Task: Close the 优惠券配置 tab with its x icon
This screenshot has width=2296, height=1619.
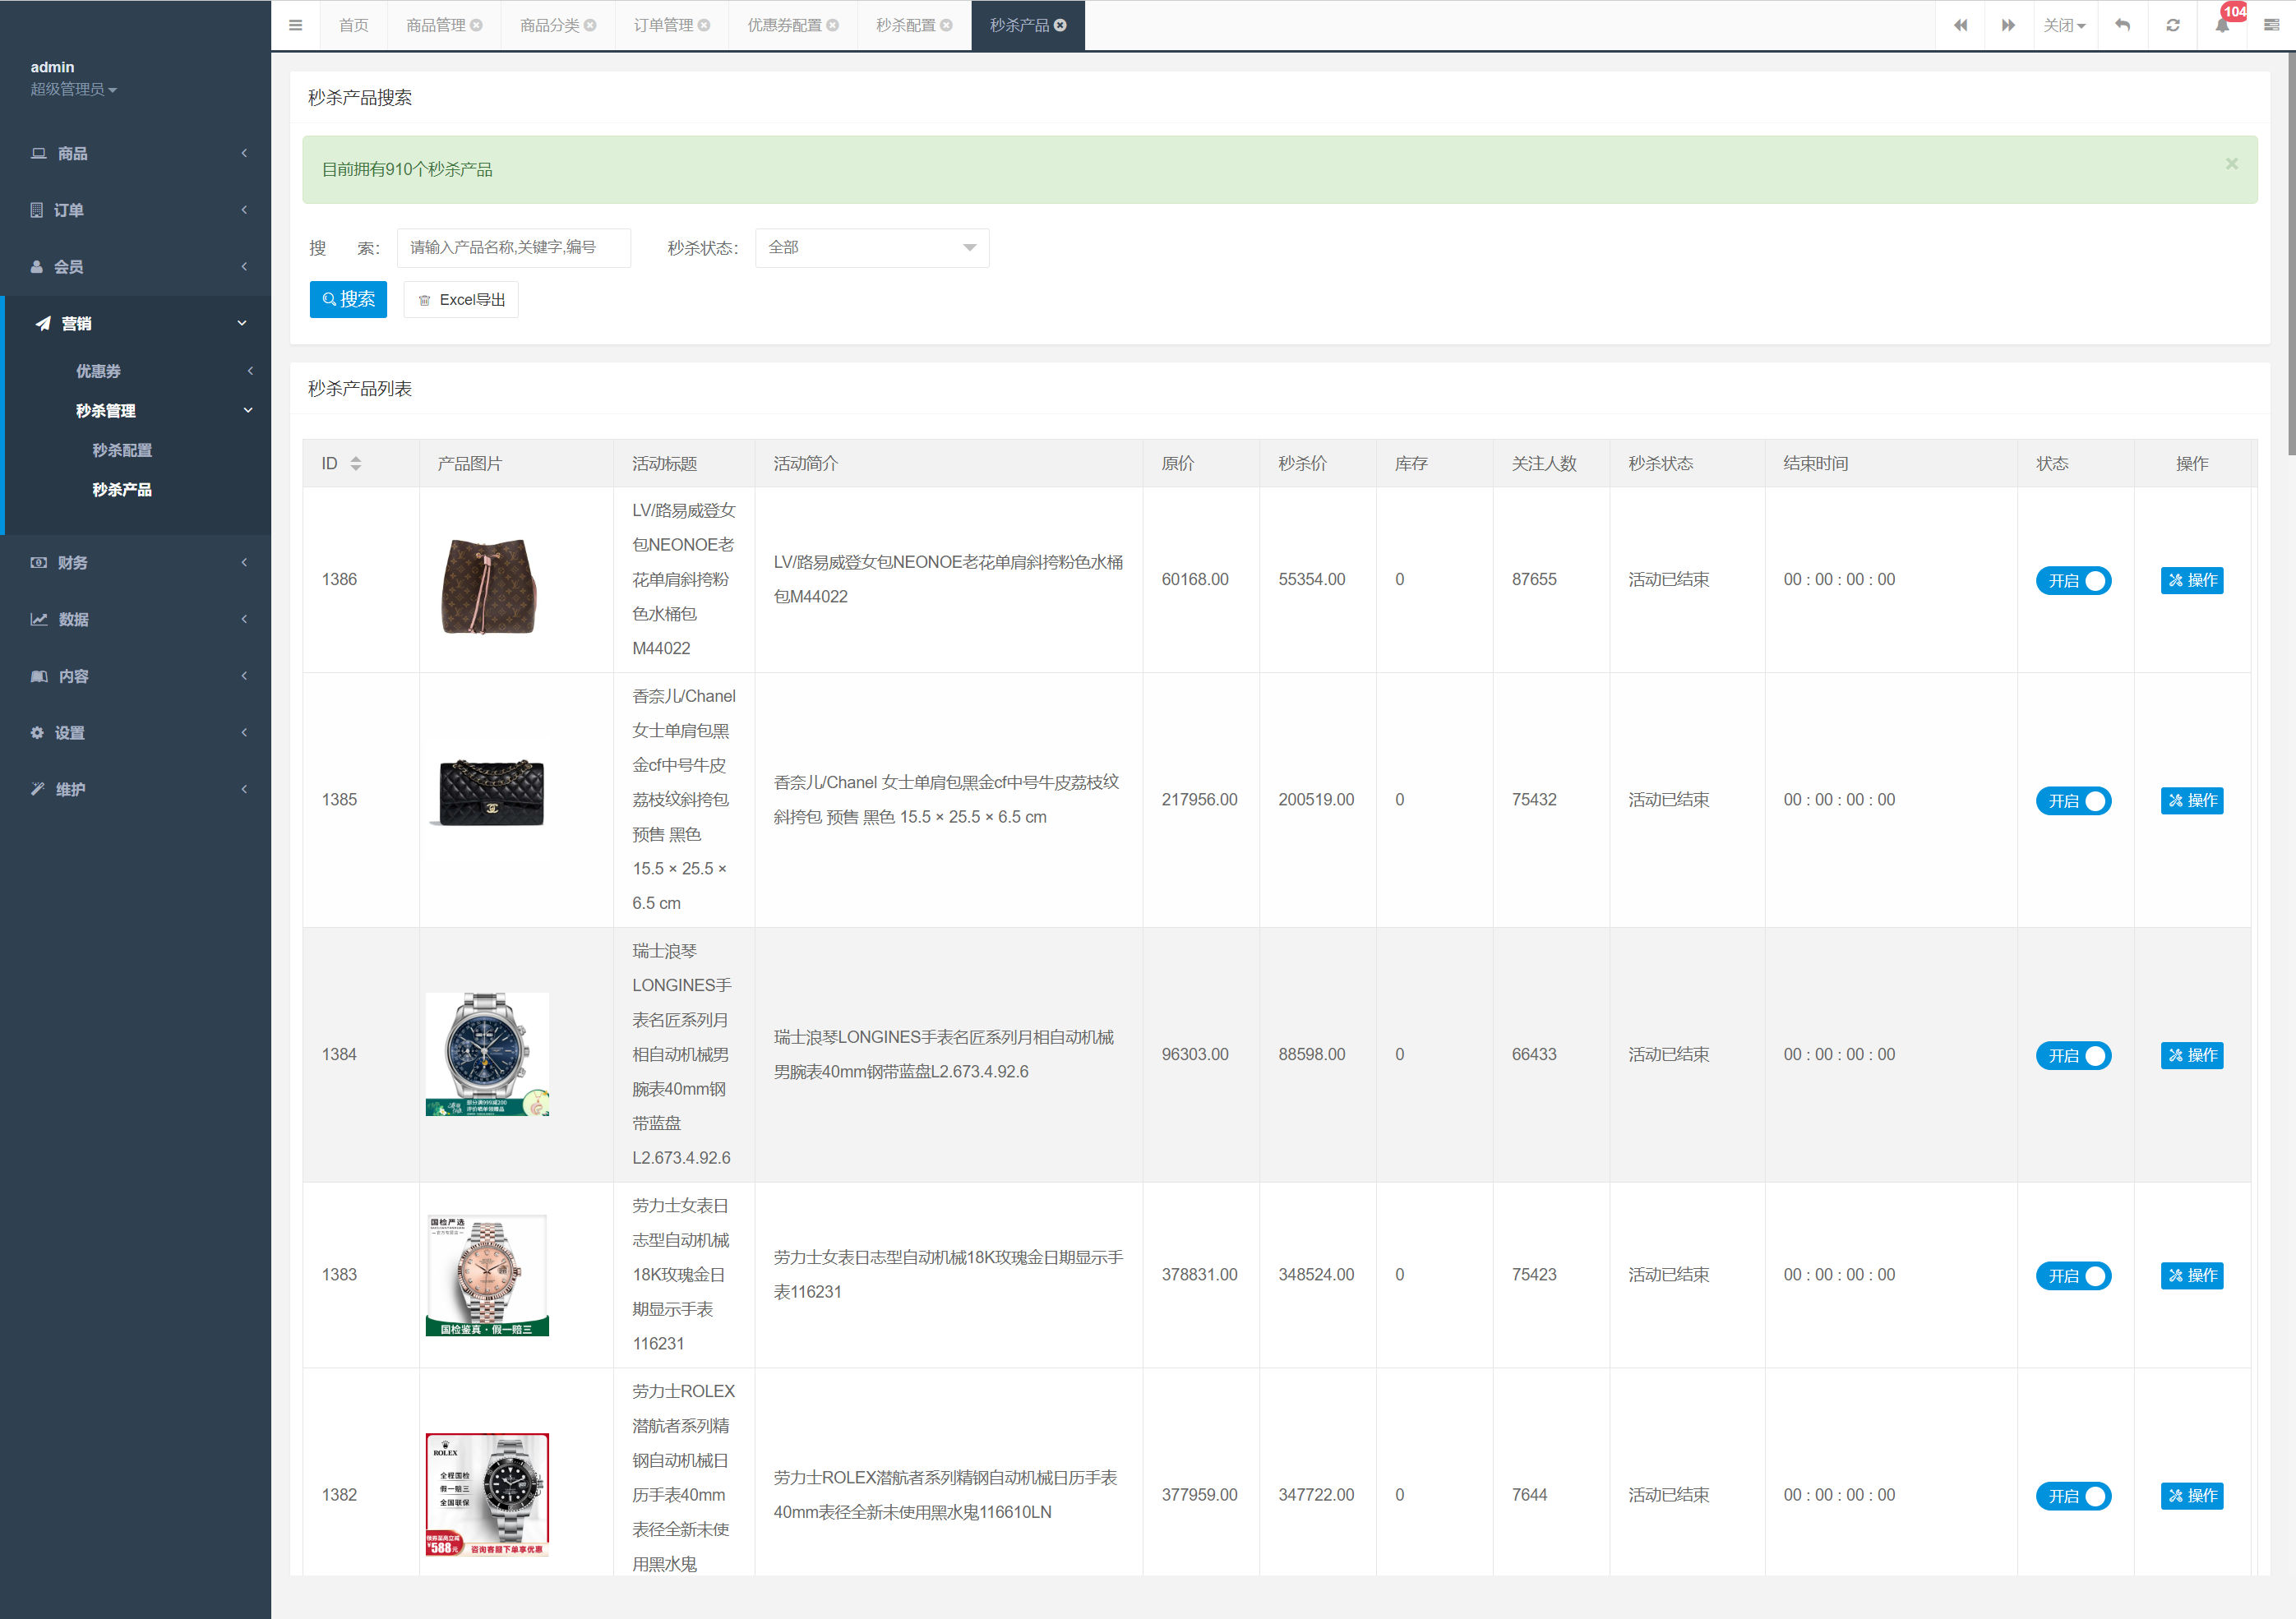Action: tap(832, 25)
